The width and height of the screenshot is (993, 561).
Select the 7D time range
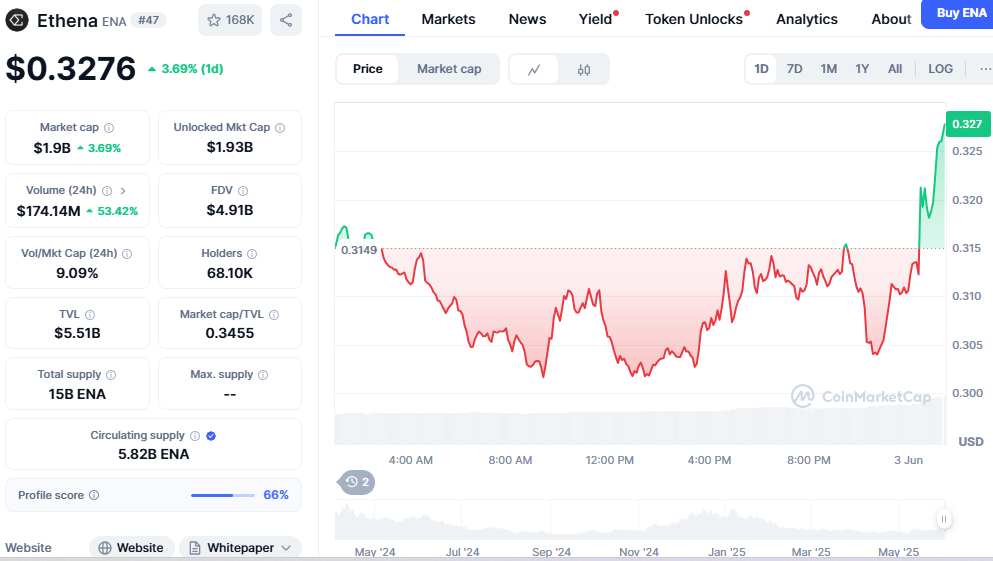click(794, 69)
